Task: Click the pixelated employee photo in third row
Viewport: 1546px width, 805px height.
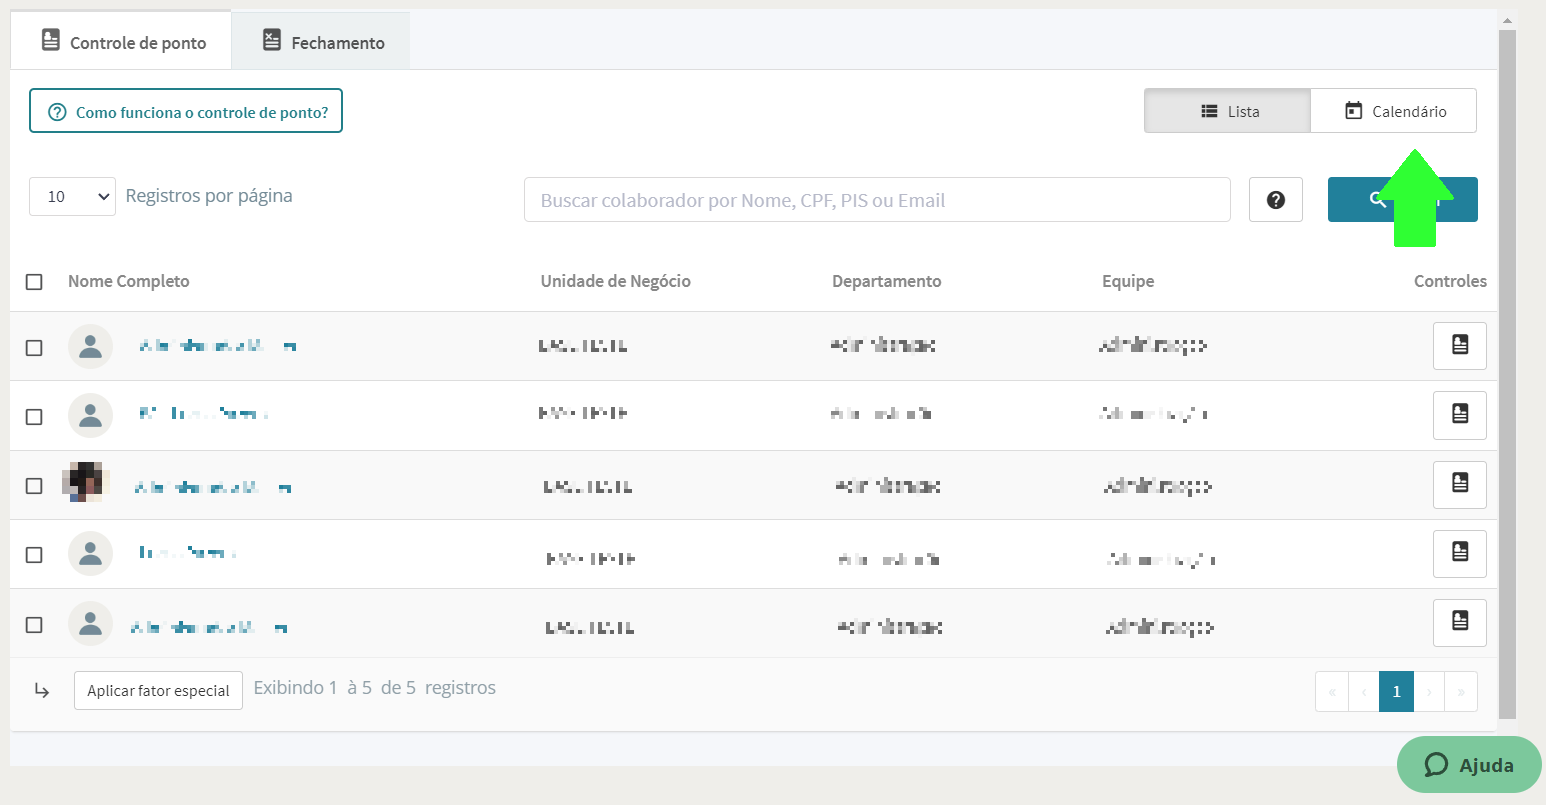Action: 85,483
